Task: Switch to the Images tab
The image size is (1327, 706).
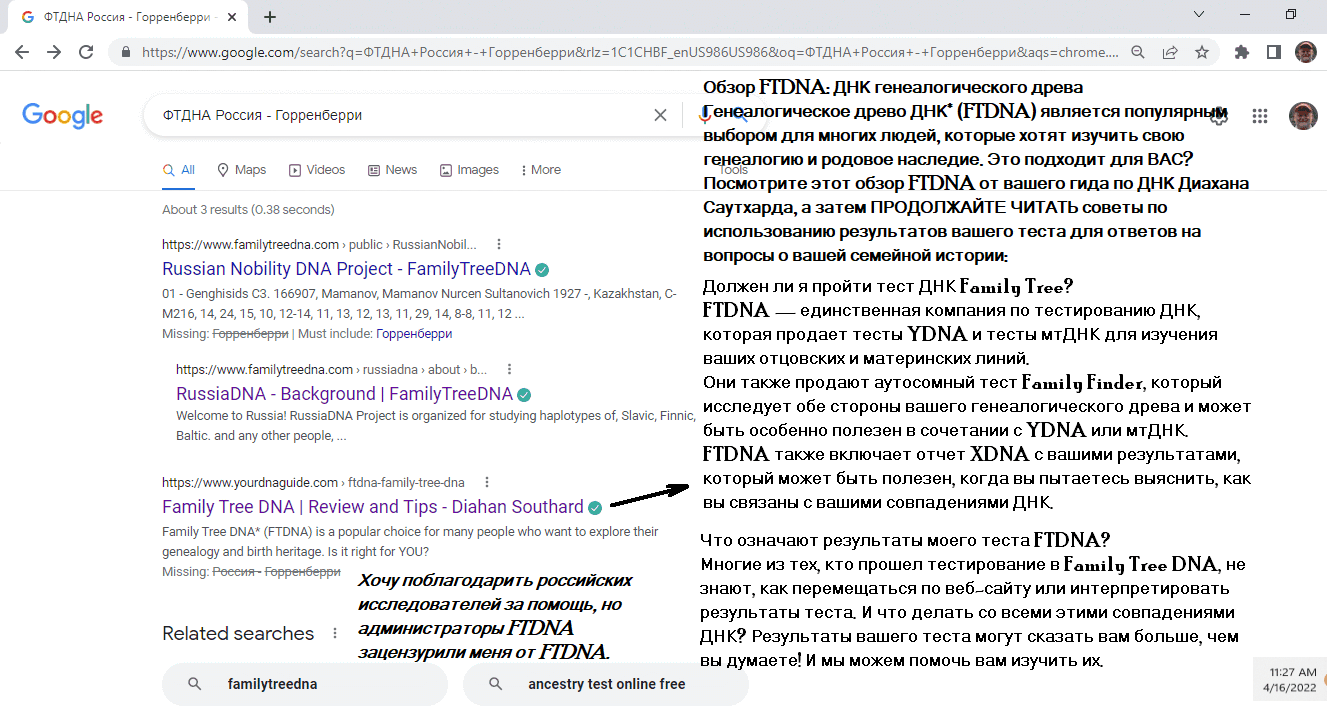Action: pyautogui.click(x=469, y=170)
